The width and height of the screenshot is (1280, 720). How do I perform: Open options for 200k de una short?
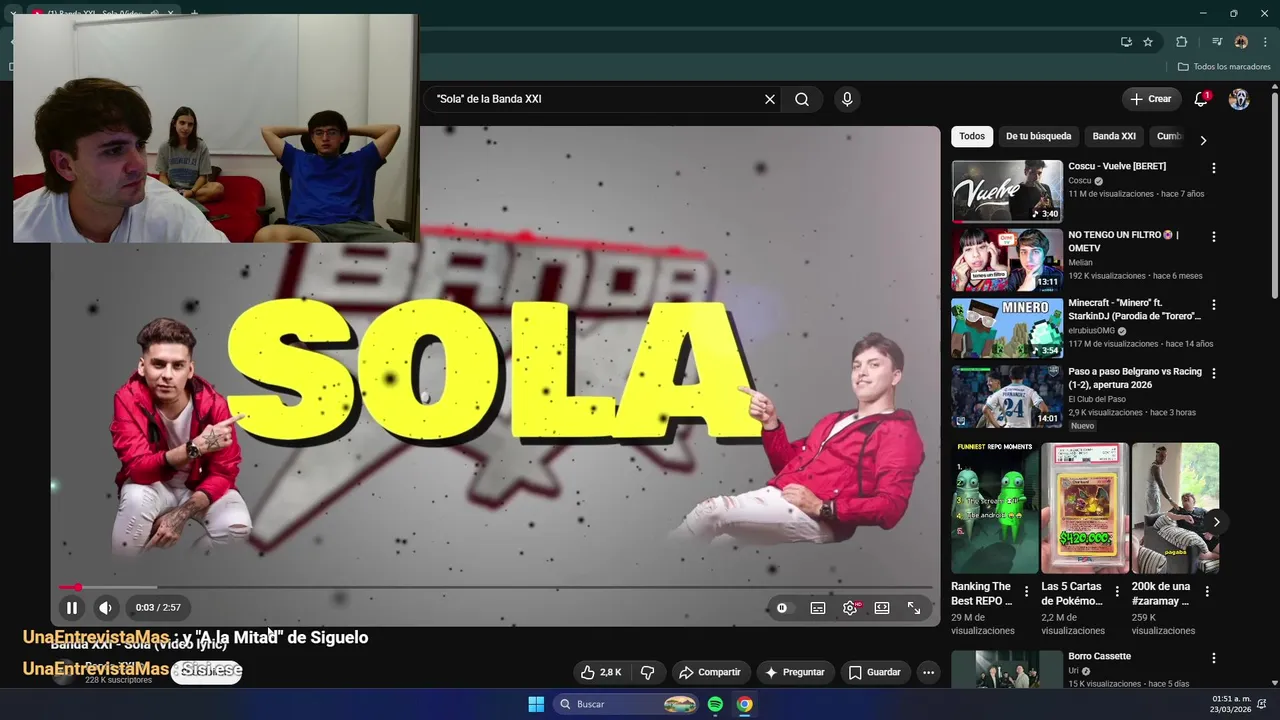click(1207, 591)
